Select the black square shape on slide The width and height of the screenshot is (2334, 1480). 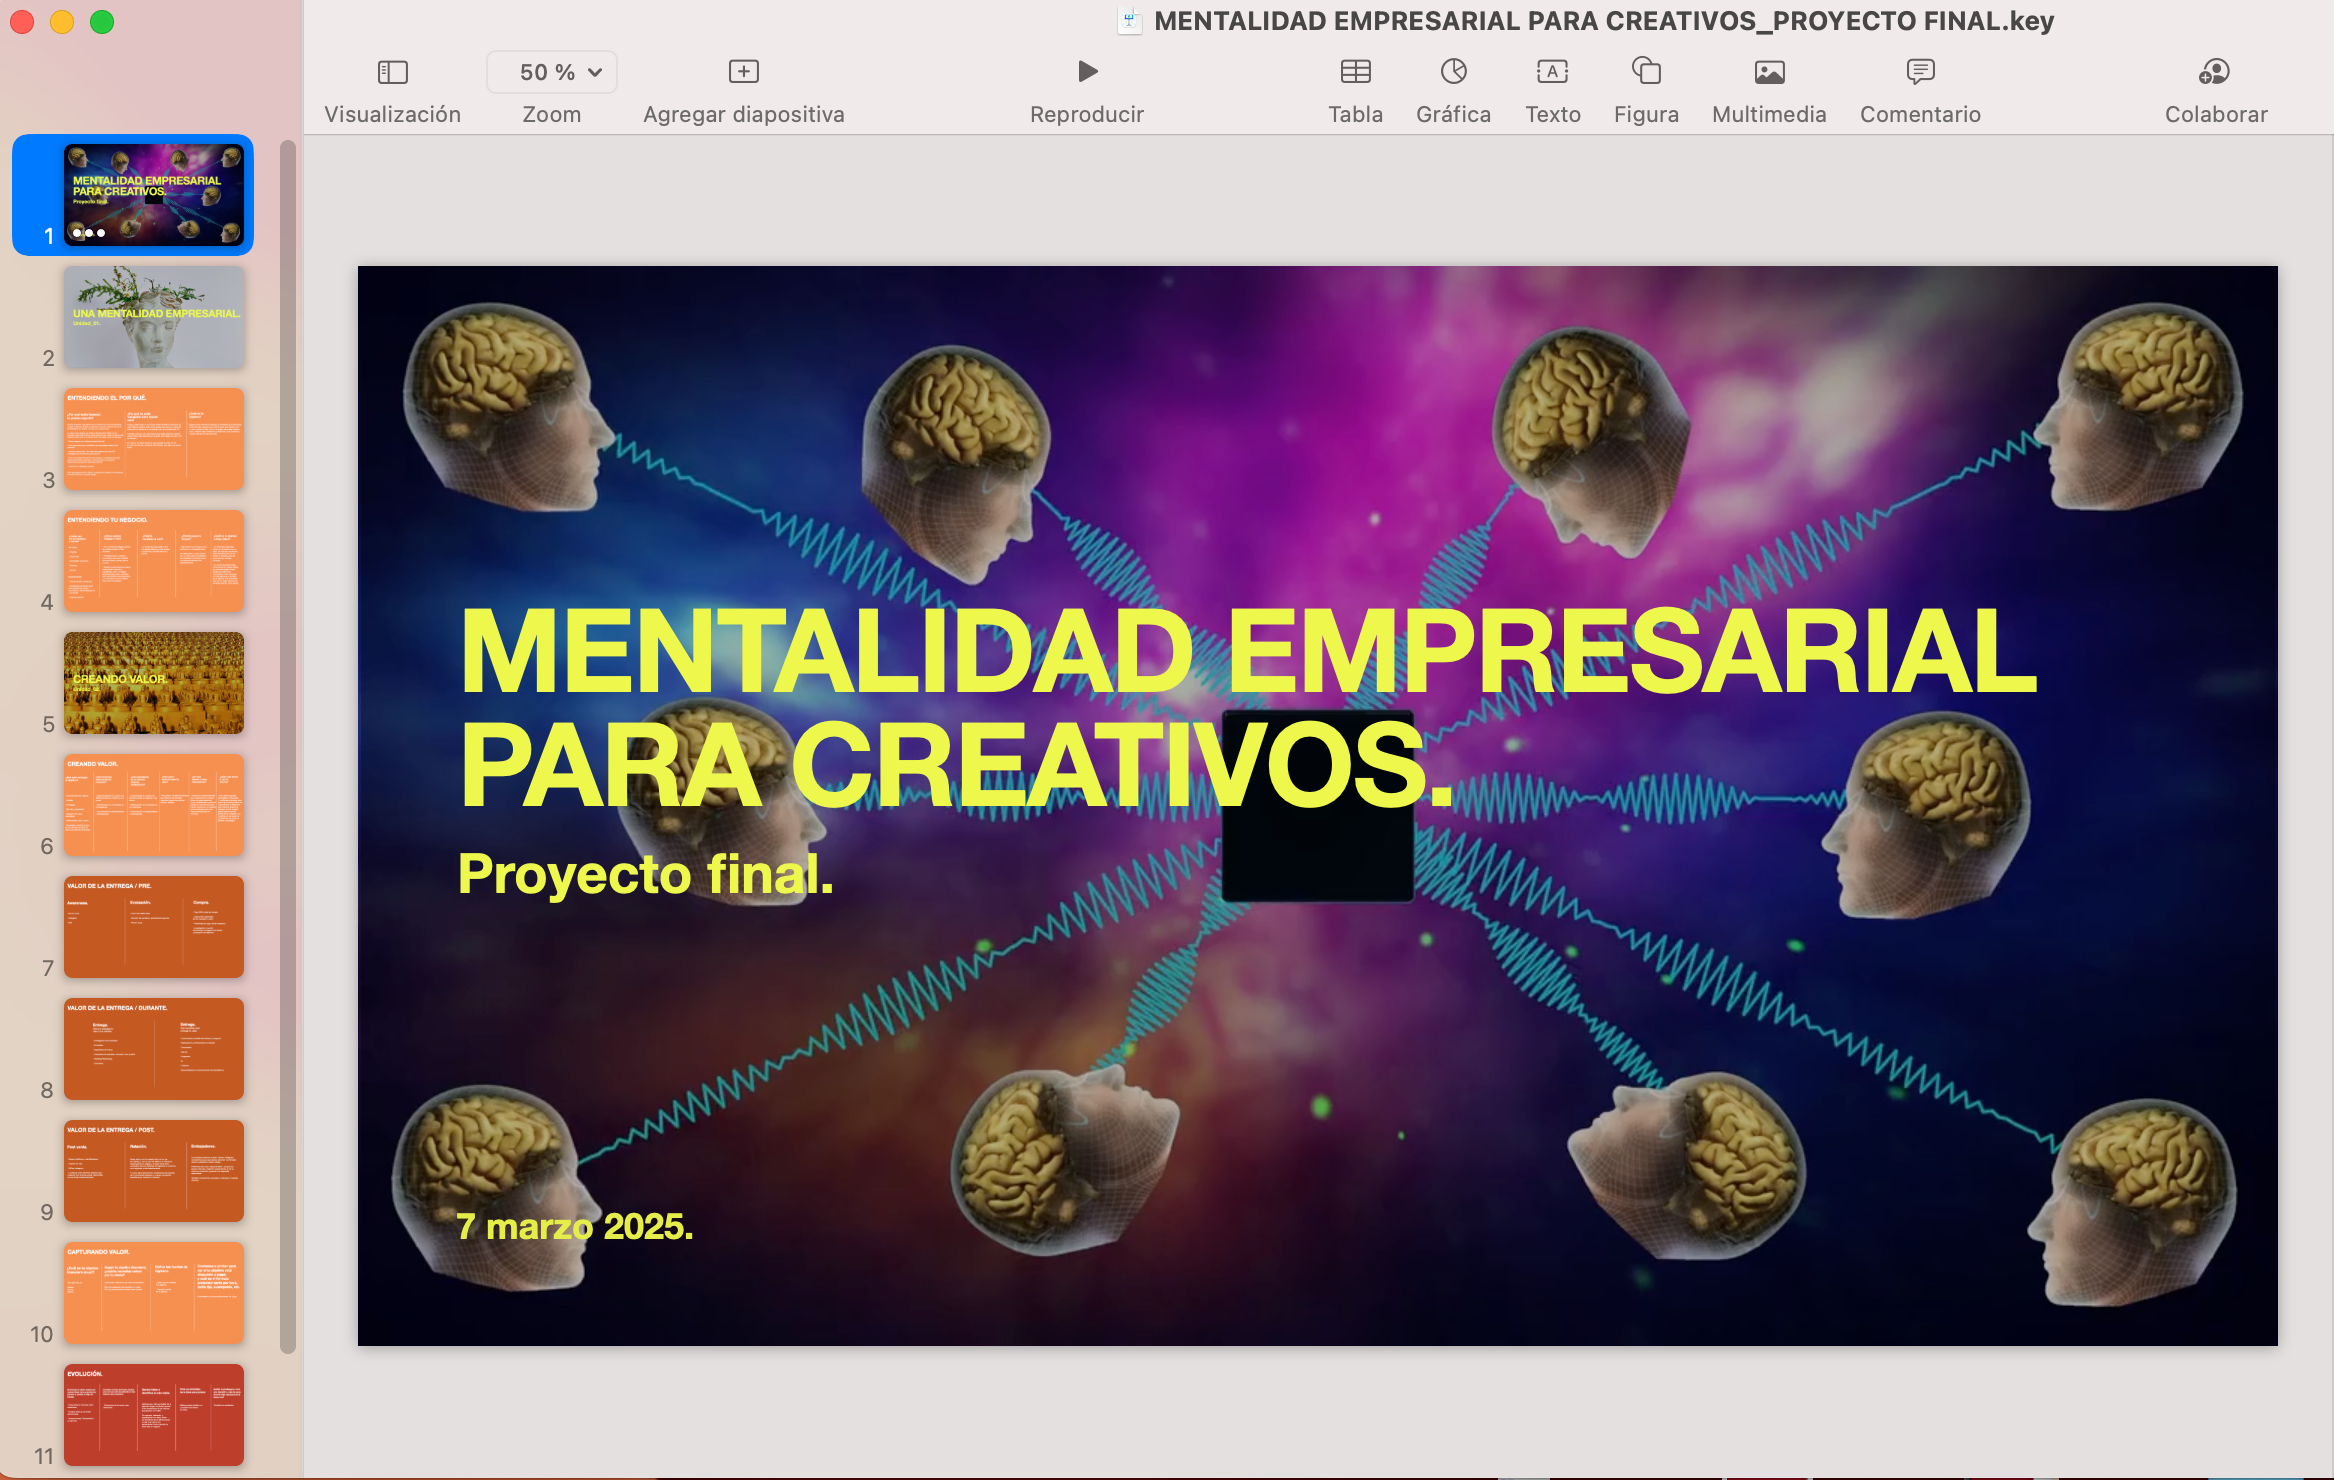(x=1316, y=858)
